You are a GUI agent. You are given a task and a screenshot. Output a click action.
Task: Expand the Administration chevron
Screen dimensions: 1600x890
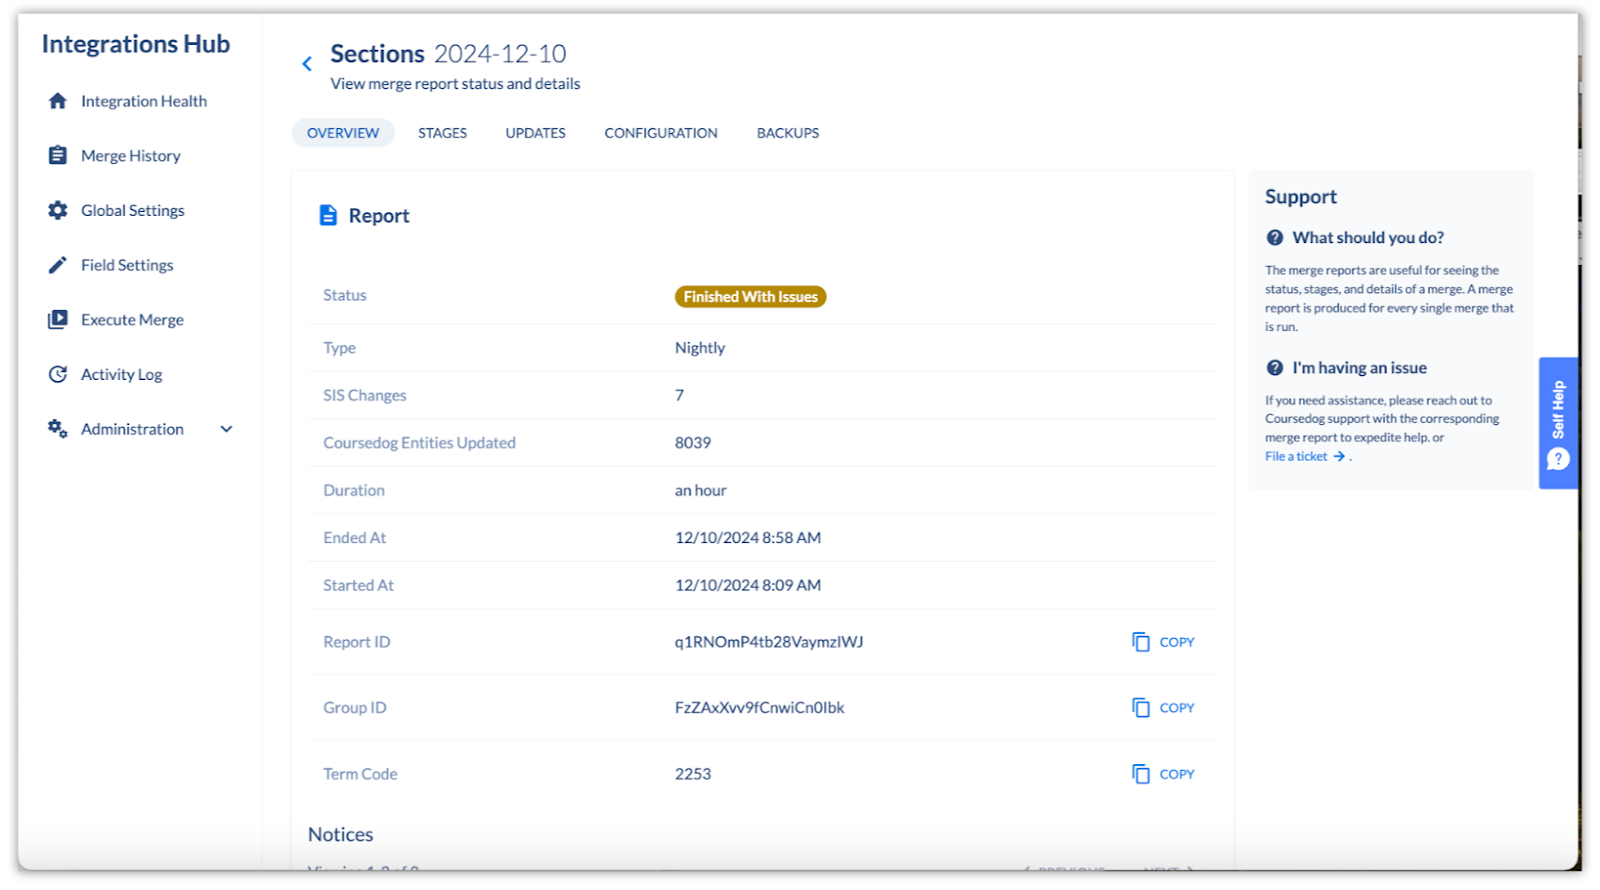tap(227, 429)
